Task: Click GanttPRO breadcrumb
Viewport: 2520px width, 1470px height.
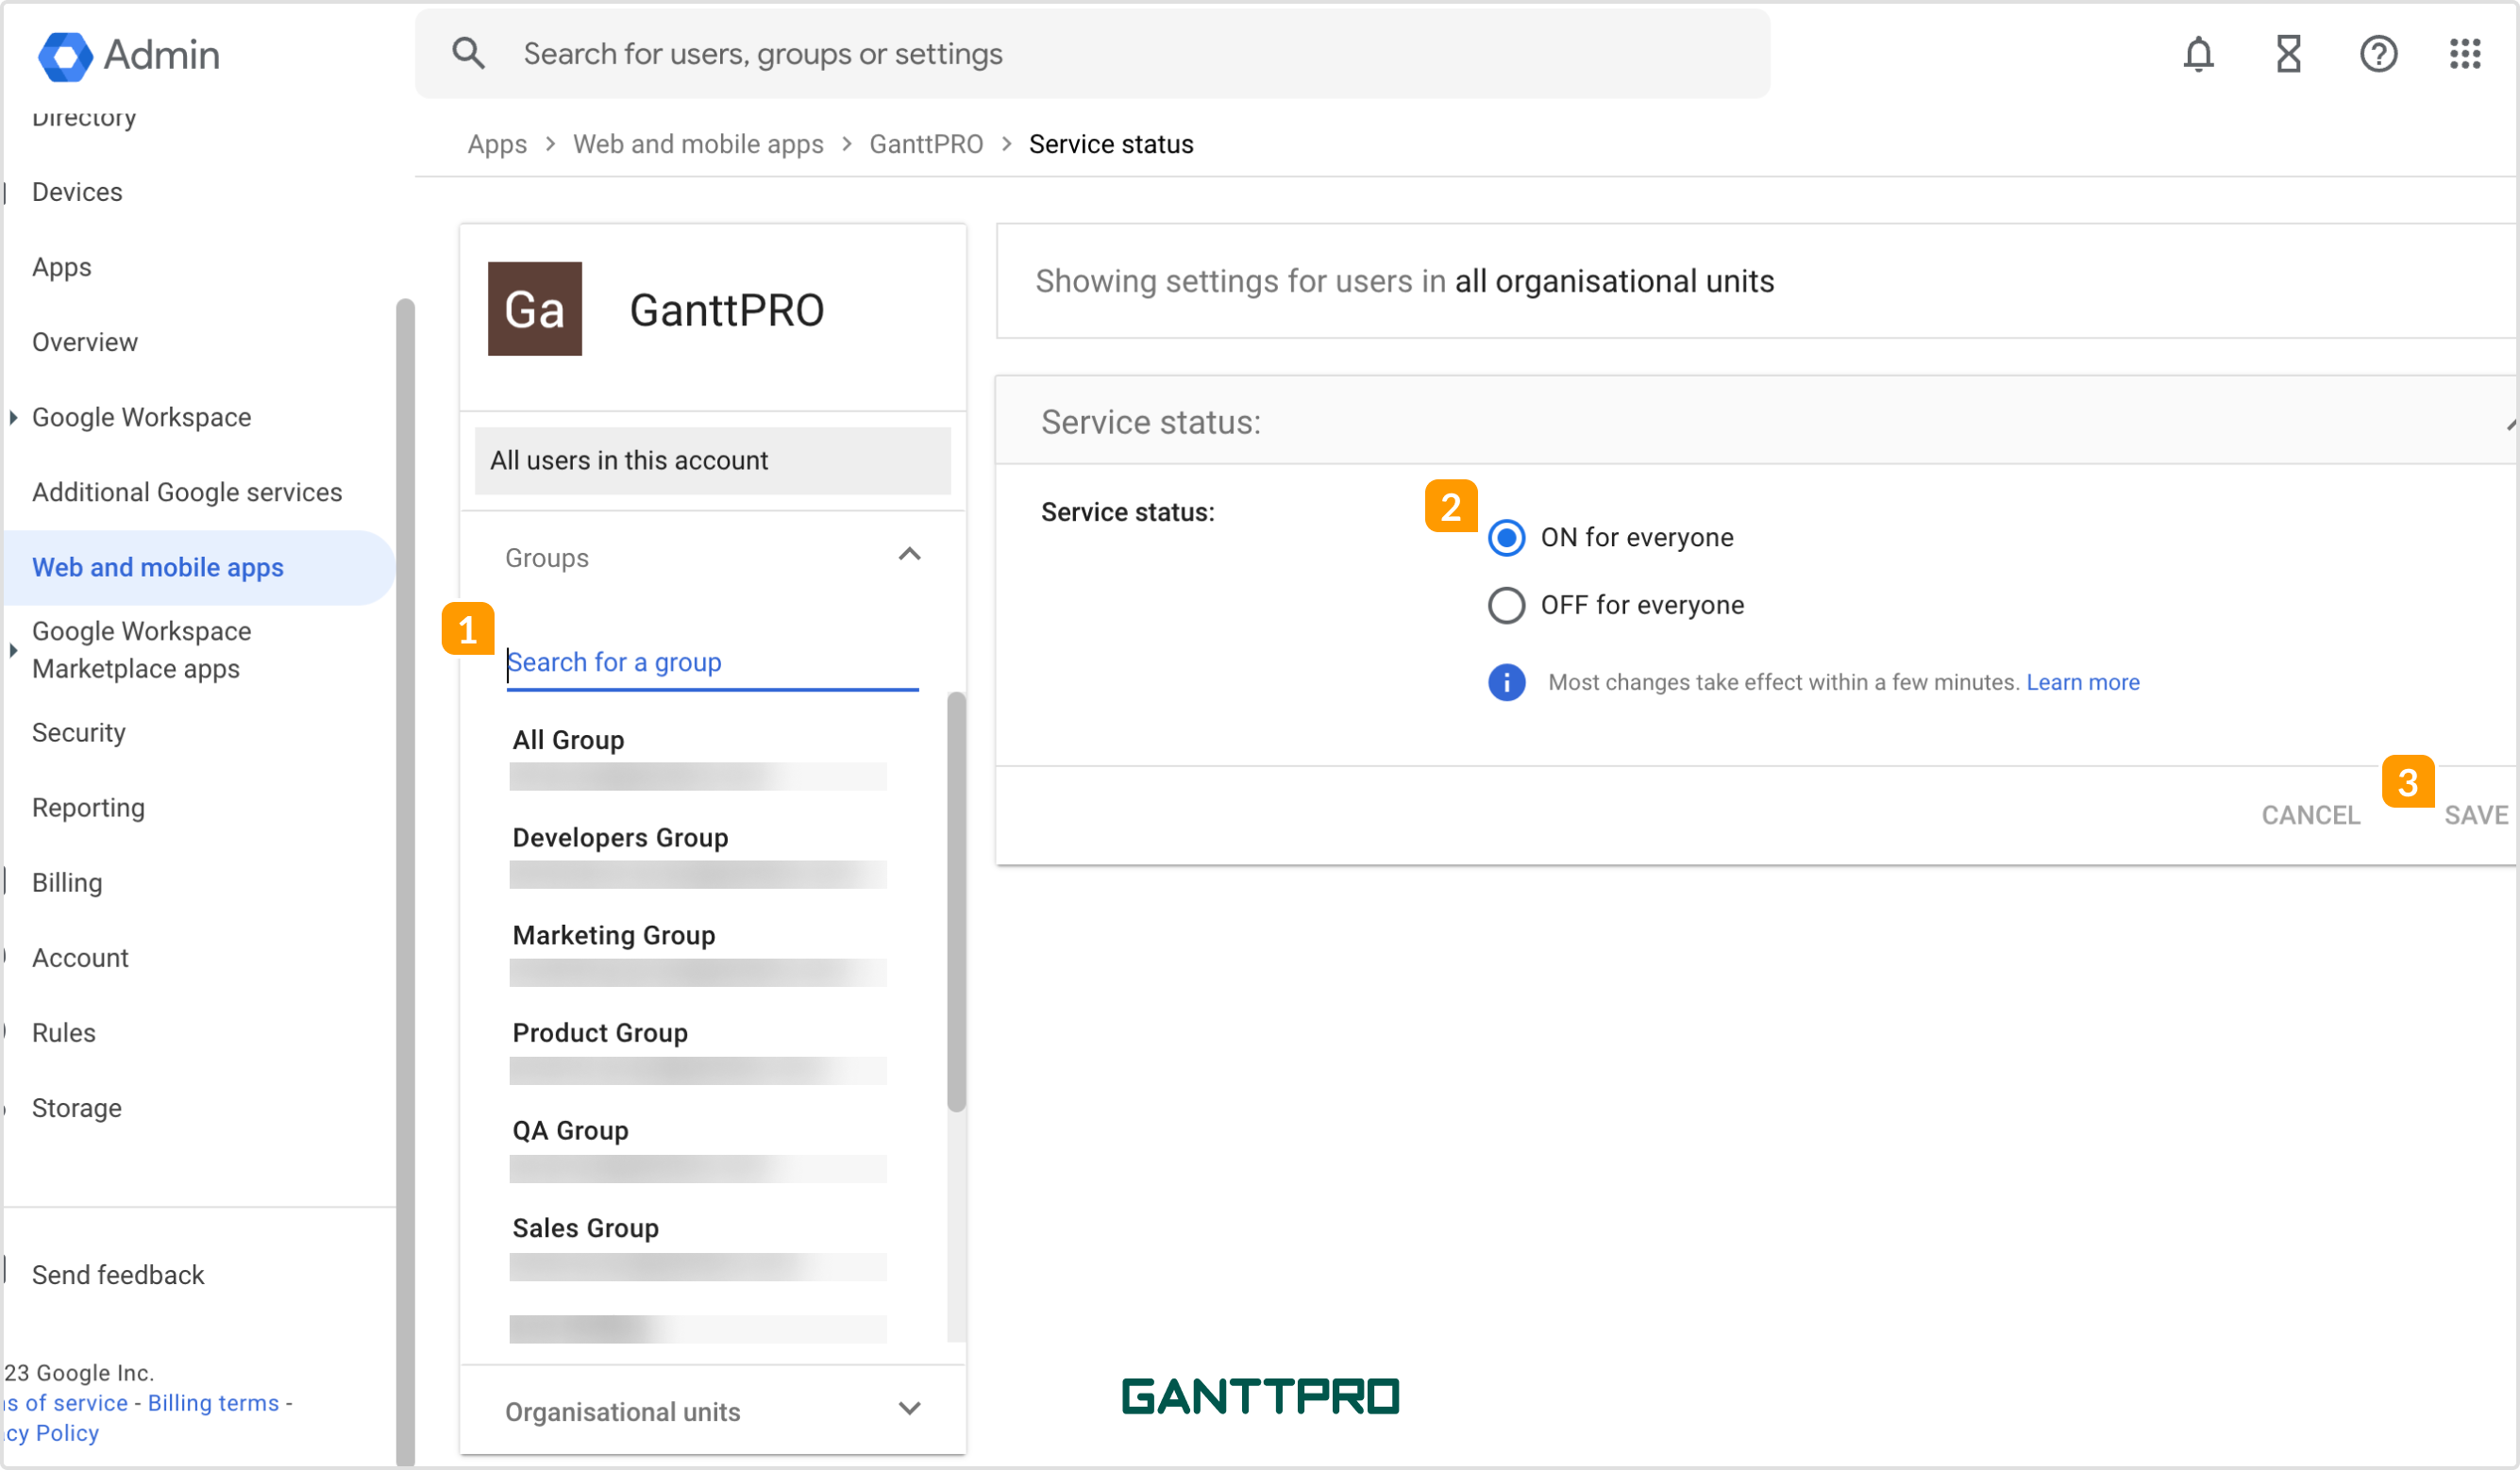Action: pos(926,144)
